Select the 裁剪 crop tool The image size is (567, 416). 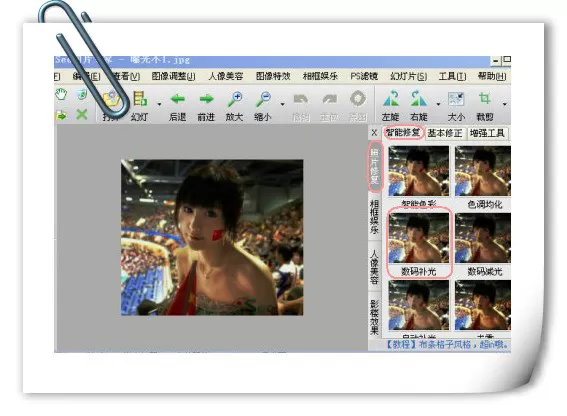click(485, 98)
